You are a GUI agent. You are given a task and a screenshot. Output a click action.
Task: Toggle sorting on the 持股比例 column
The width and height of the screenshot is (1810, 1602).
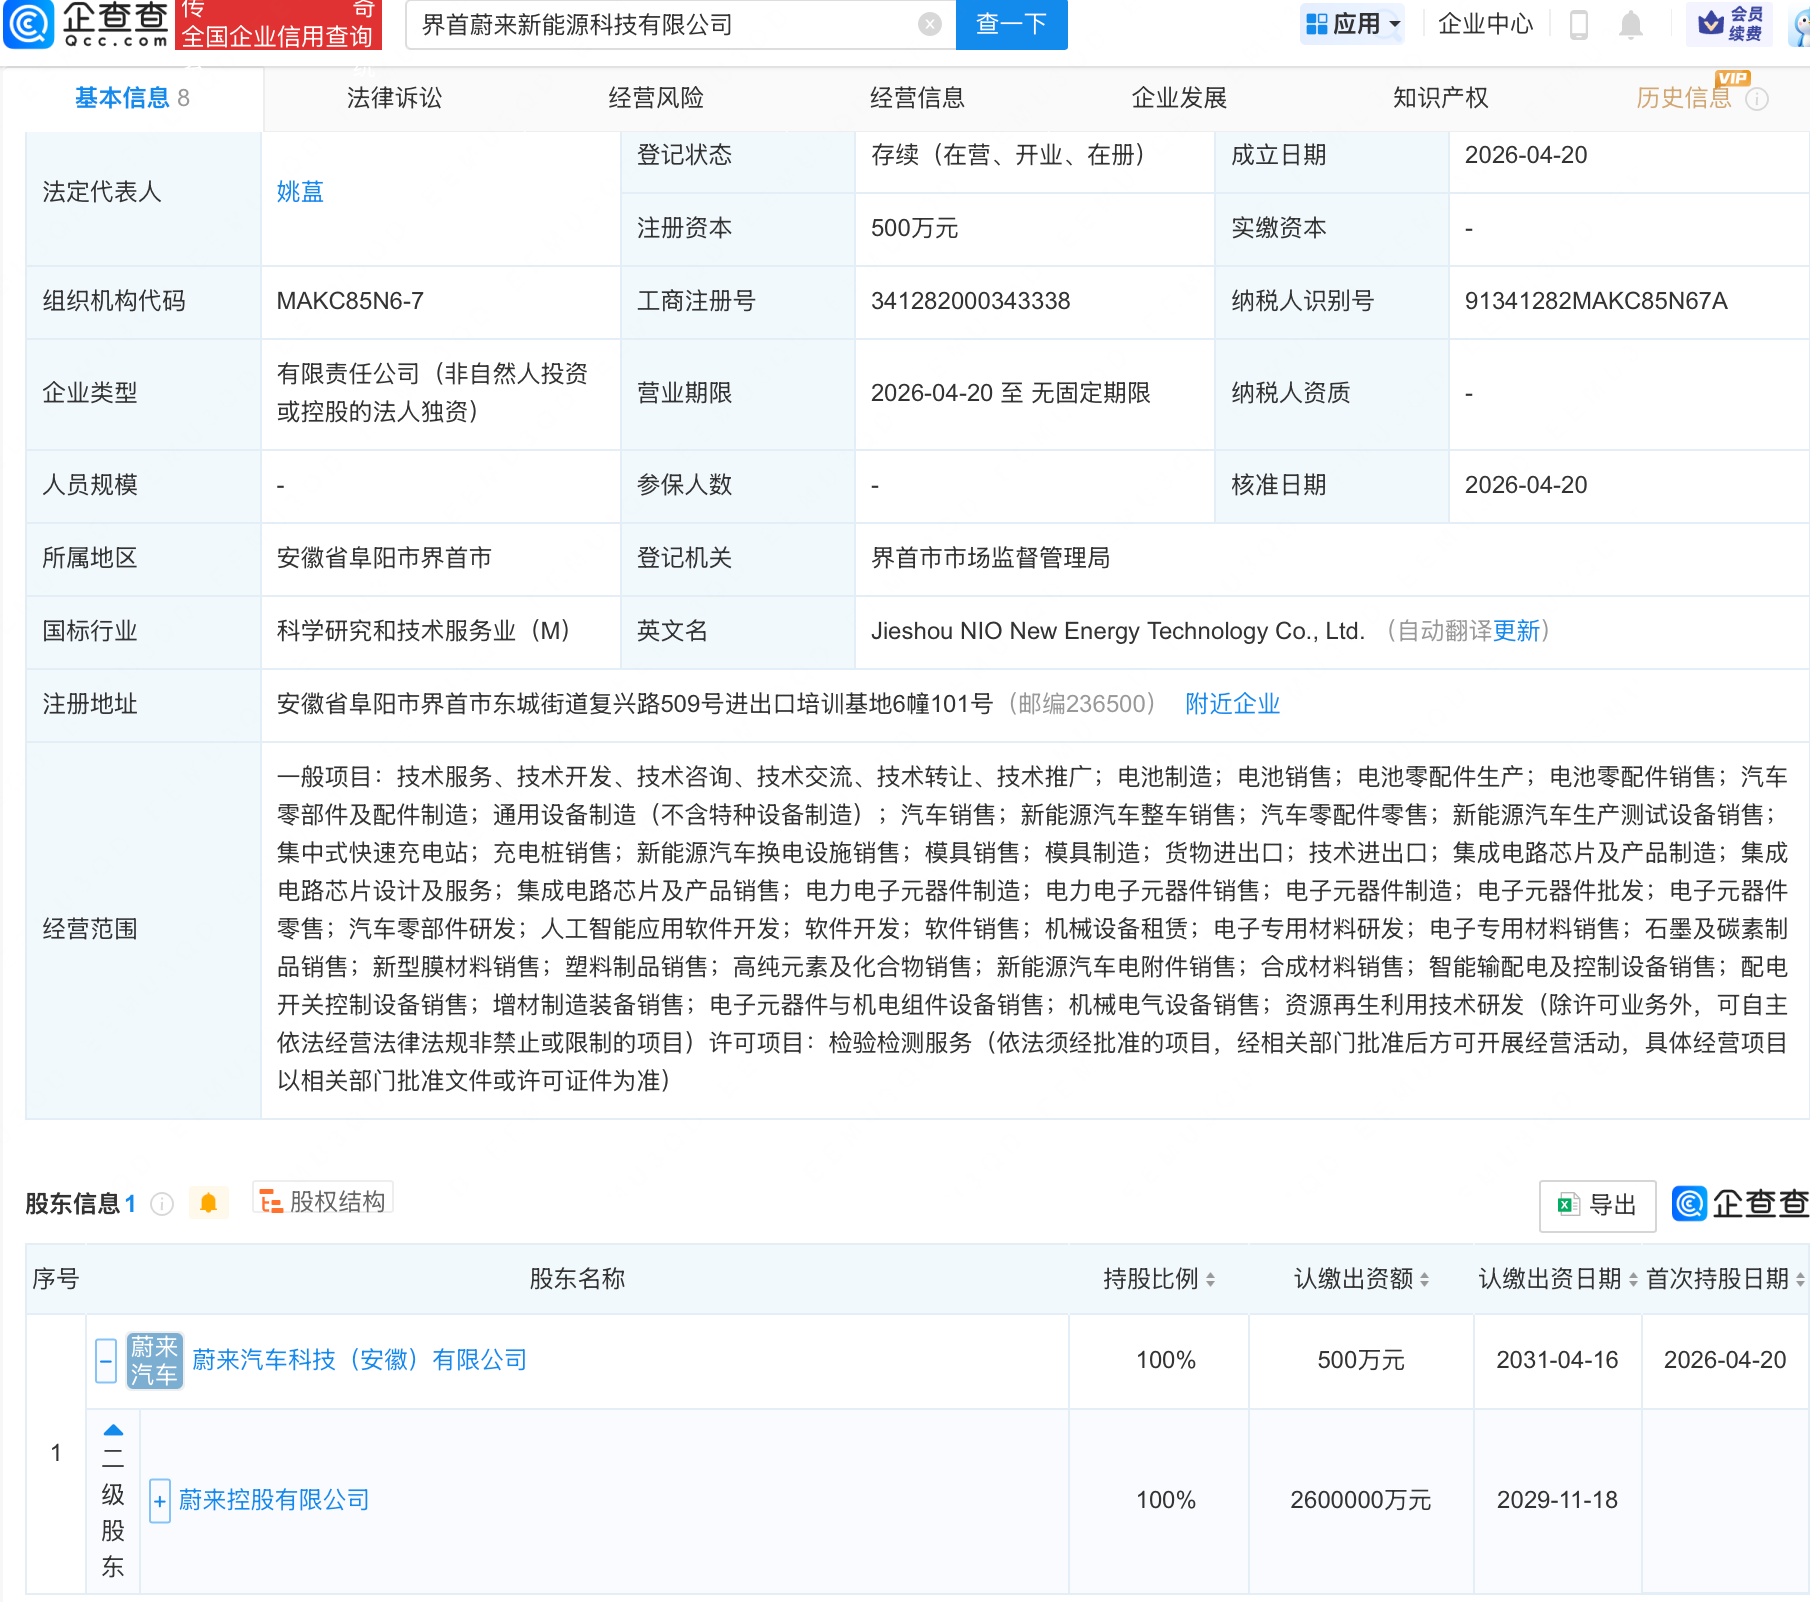pyautogui.click(x=1212, y=1279)
